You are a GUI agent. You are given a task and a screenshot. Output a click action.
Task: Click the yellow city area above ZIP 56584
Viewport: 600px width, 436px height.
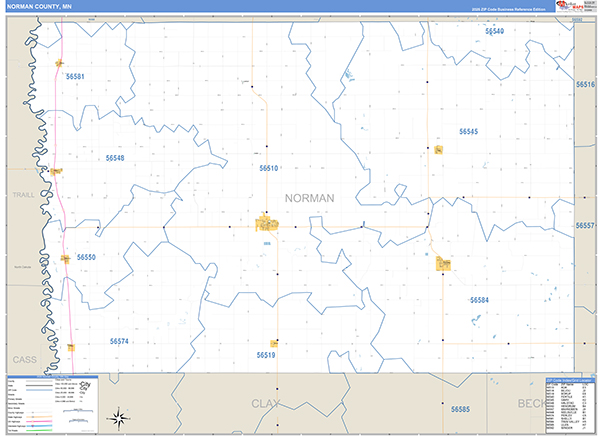click(x=443, y=263)
